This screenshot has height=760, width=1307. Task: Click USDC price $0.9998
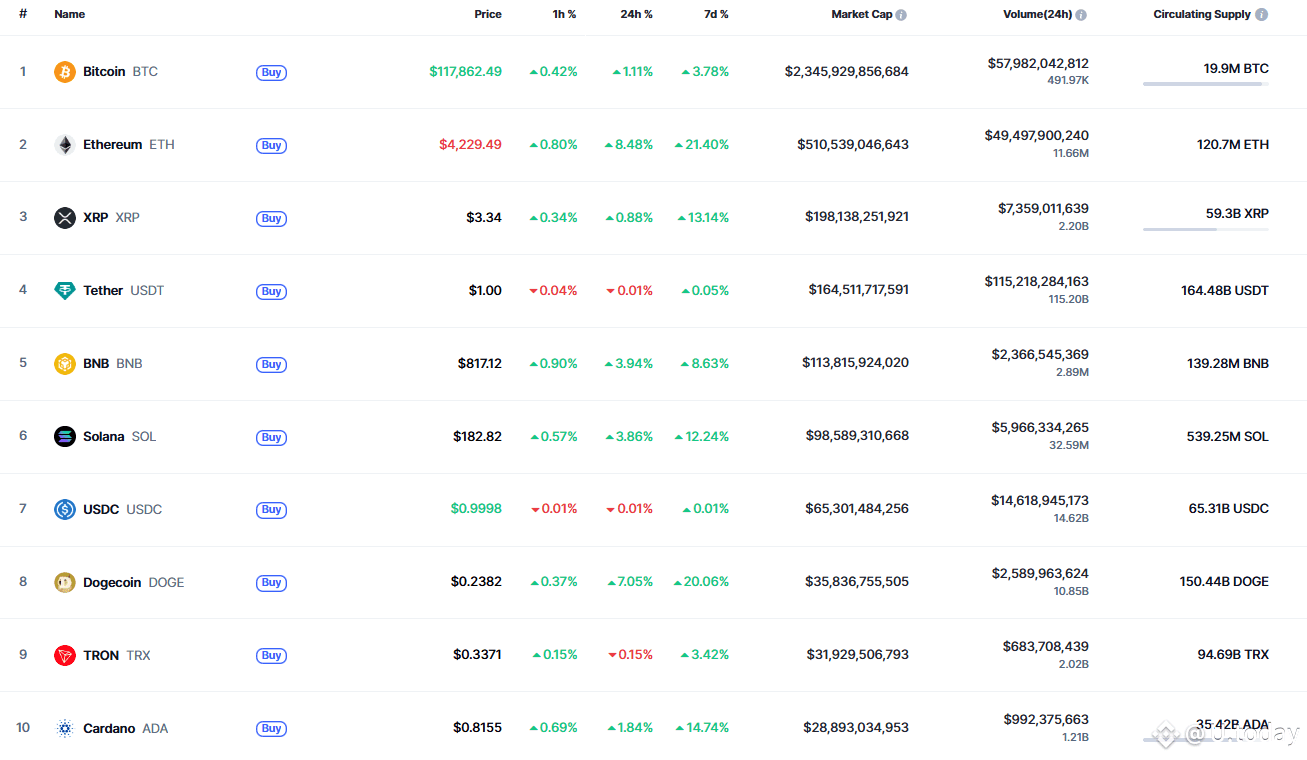(x=476, y=509)
